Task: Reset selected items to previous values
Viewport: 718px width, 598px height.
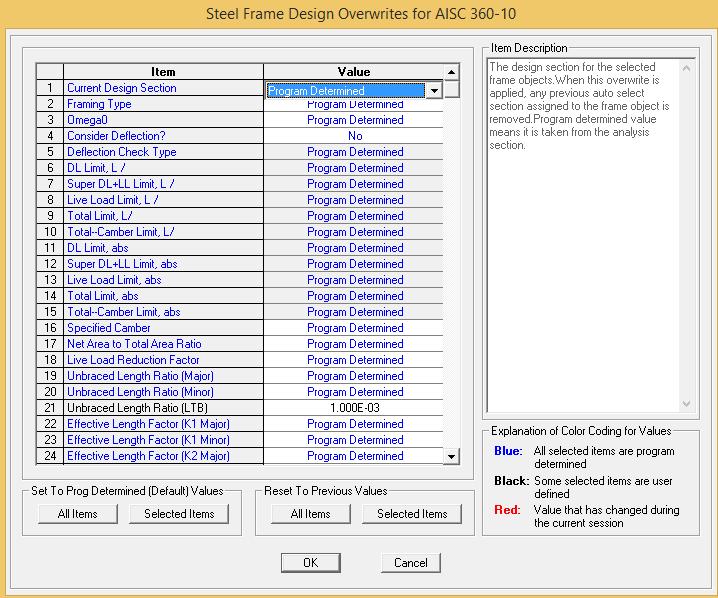Action: click(412, 514)
